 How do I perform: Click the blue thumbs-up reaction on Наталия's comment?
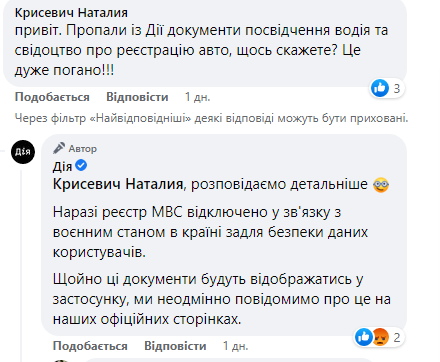coord(380,88)
